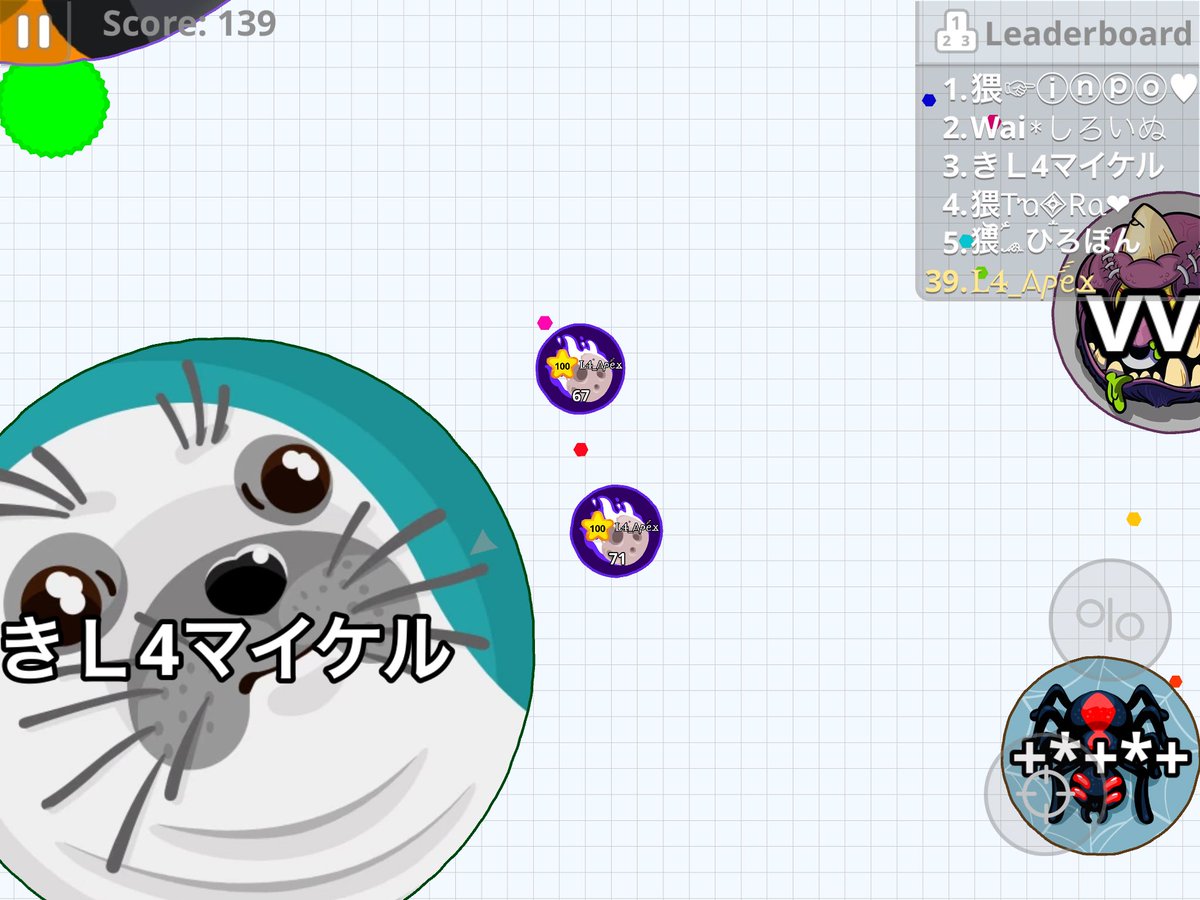This screenshot has height=900, width=1200.
Task: Tap the yellow food pellet
Action: tap(1134, 519)
